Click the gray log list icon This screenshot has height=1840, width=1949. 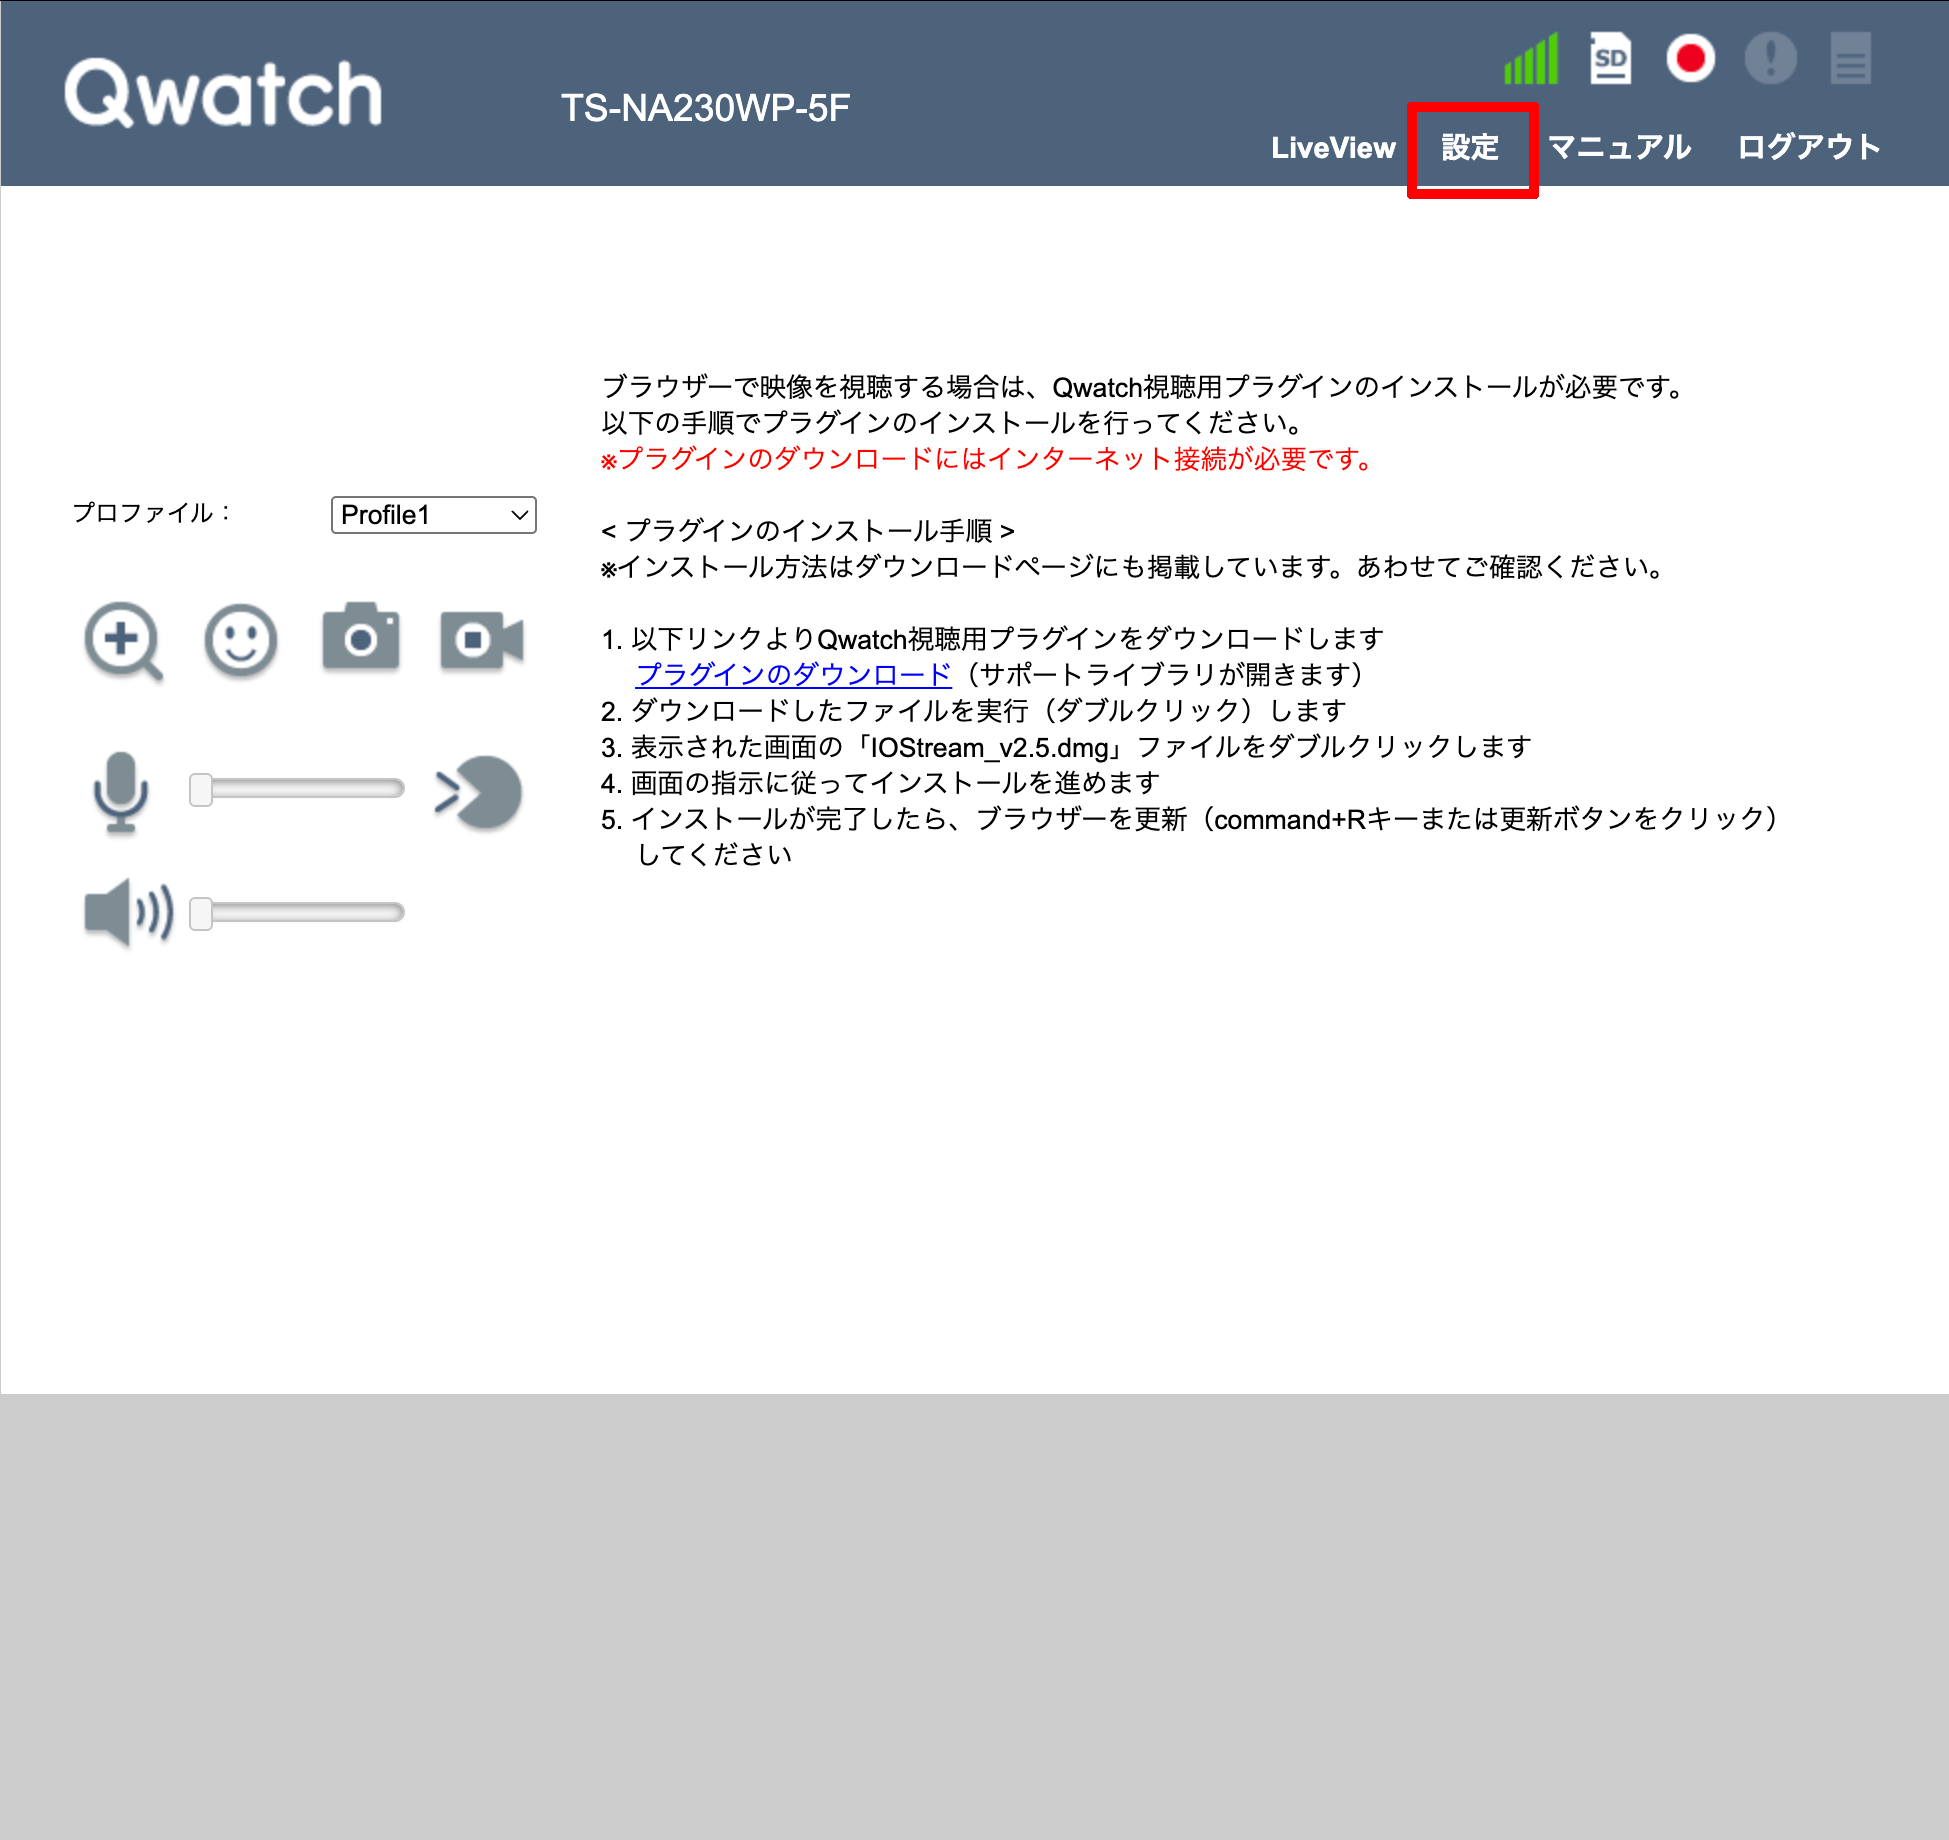pyautogui.click(x=1850, y=58)
